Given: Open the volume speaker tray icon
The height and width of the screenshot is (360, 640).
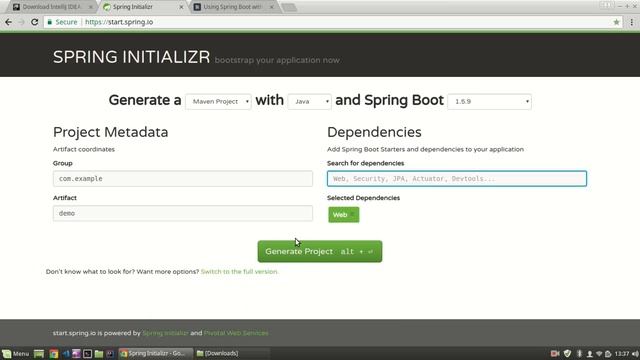Looking at the screenshot, I should click(635, 353).
